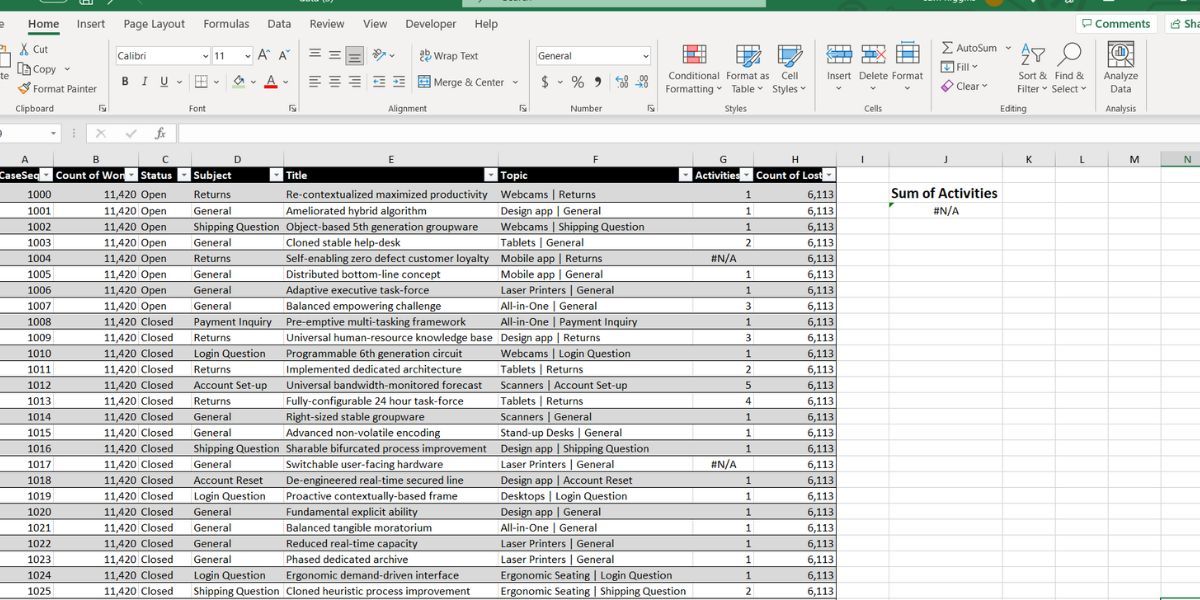Apply Percent Style format

pyautogui.click(x=578, y=82)
